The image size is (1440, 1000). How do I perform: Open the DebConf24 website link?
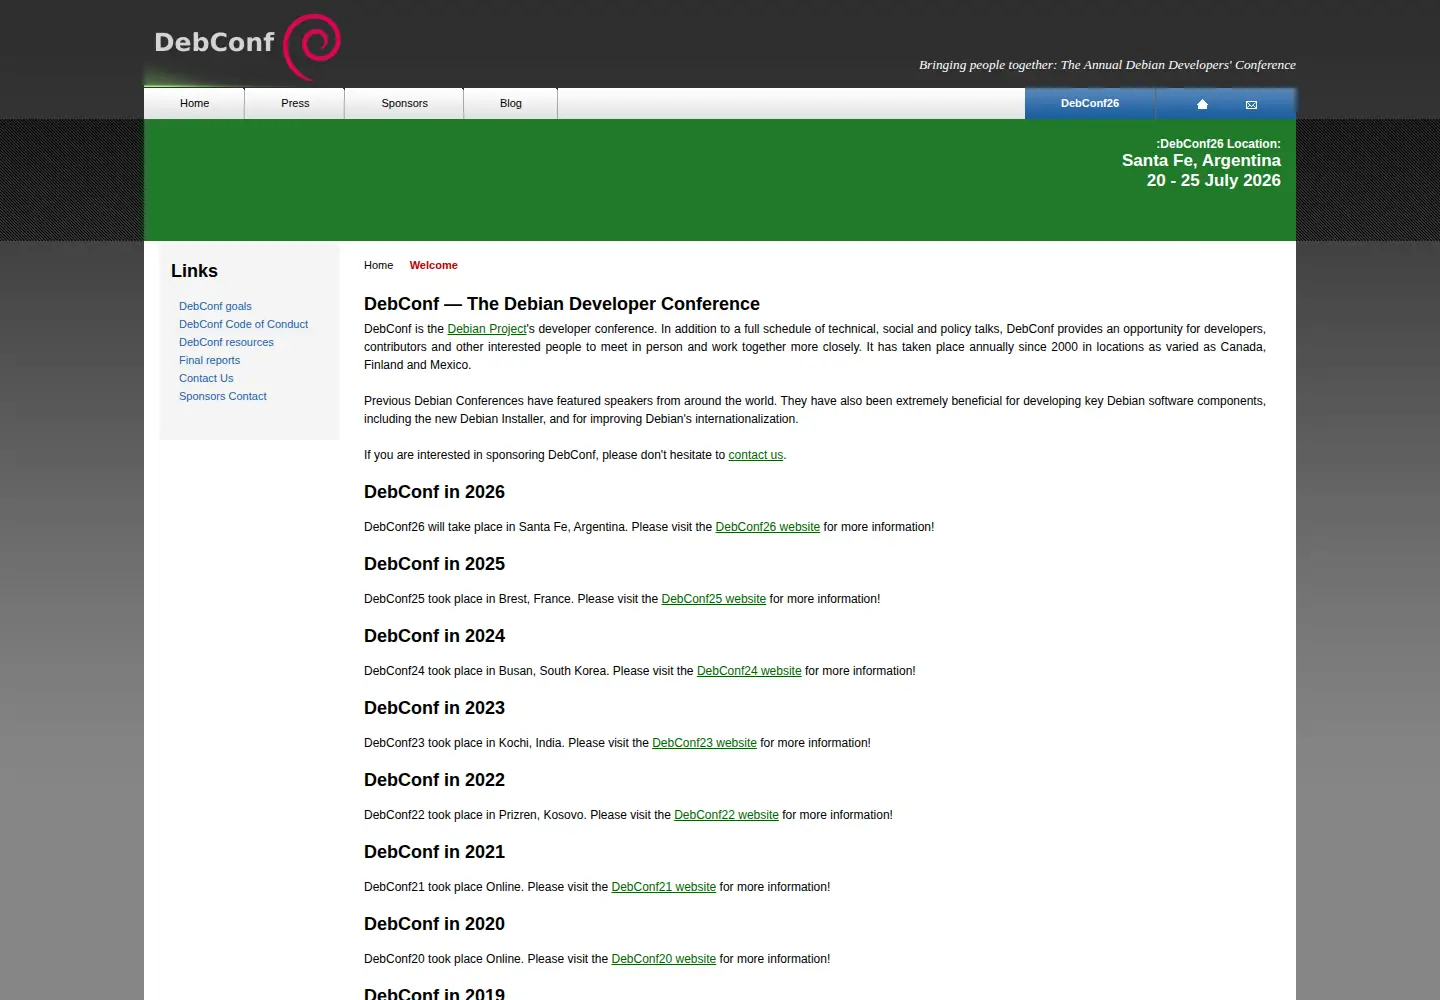749,671
